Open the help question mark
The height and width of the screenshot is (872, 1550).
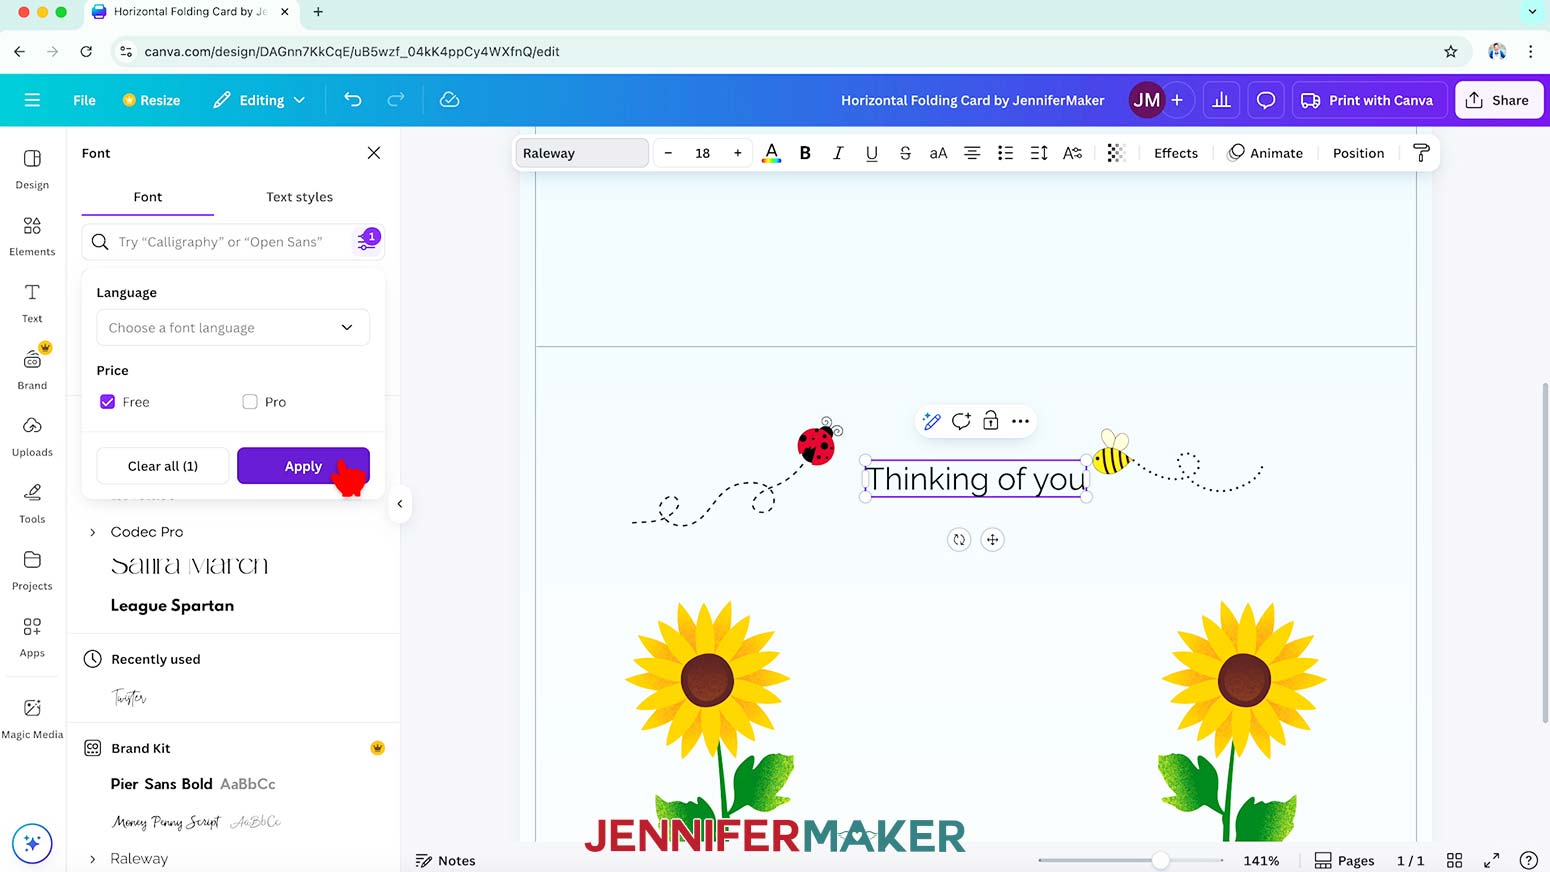click(x=1528, y=860)
